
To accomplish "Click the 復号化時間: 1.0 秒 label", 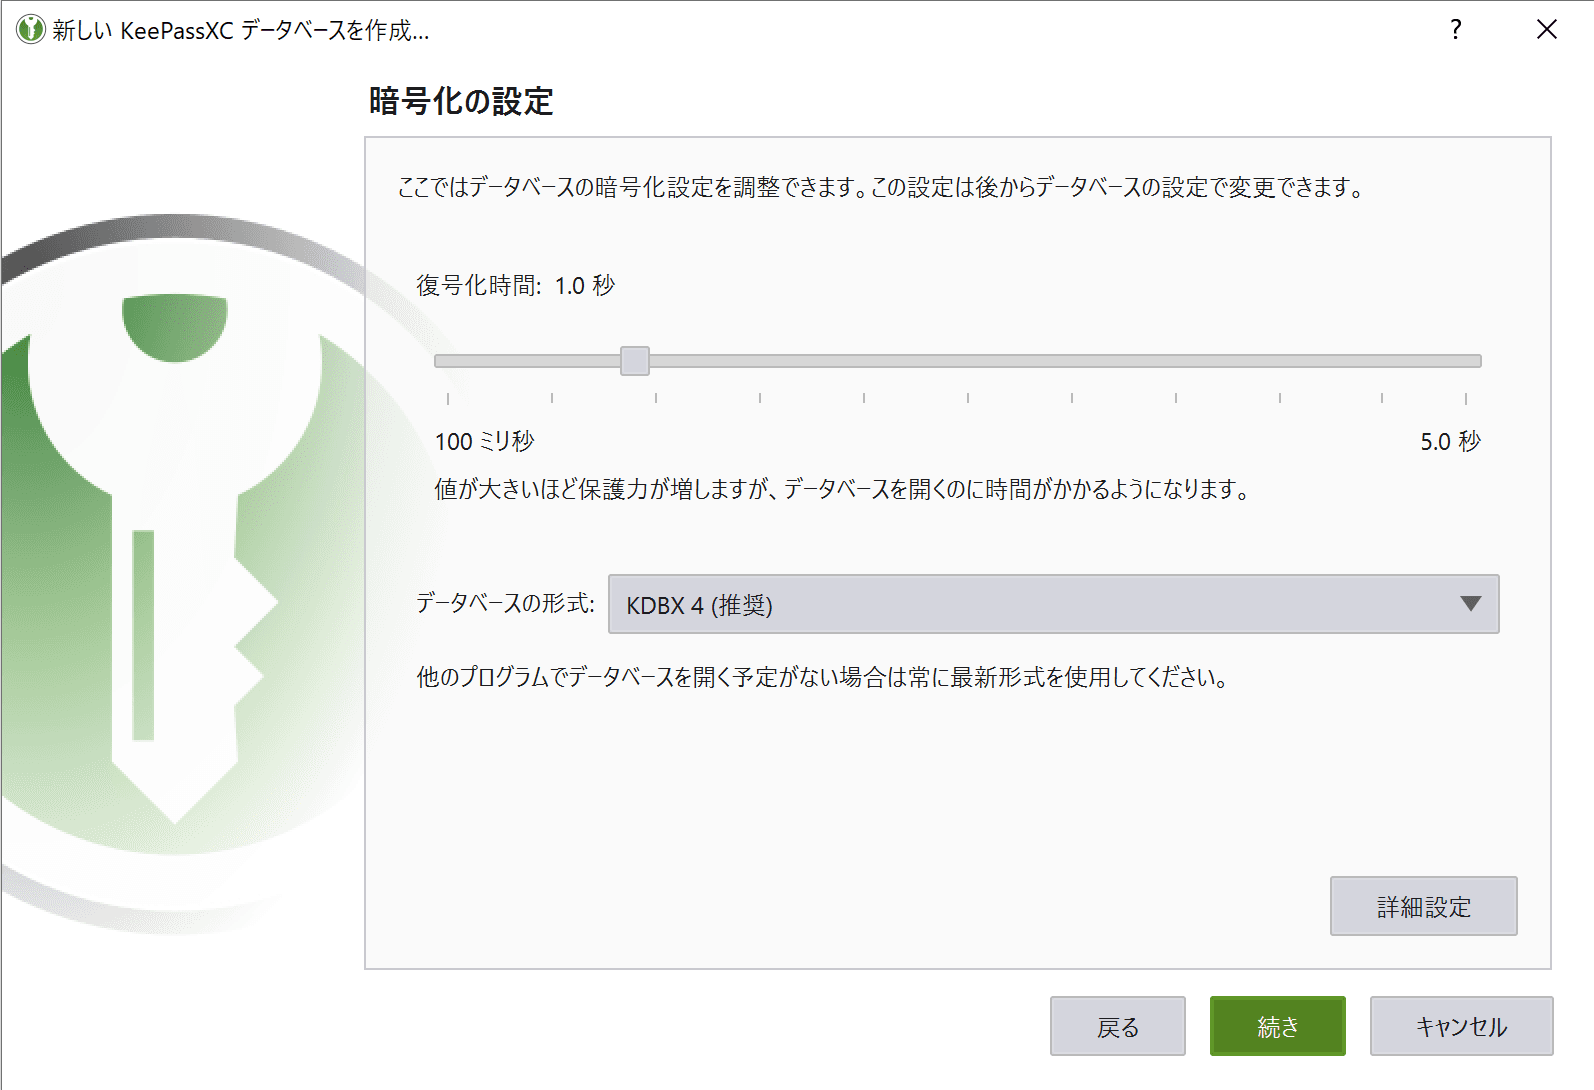I will (515, 286).
